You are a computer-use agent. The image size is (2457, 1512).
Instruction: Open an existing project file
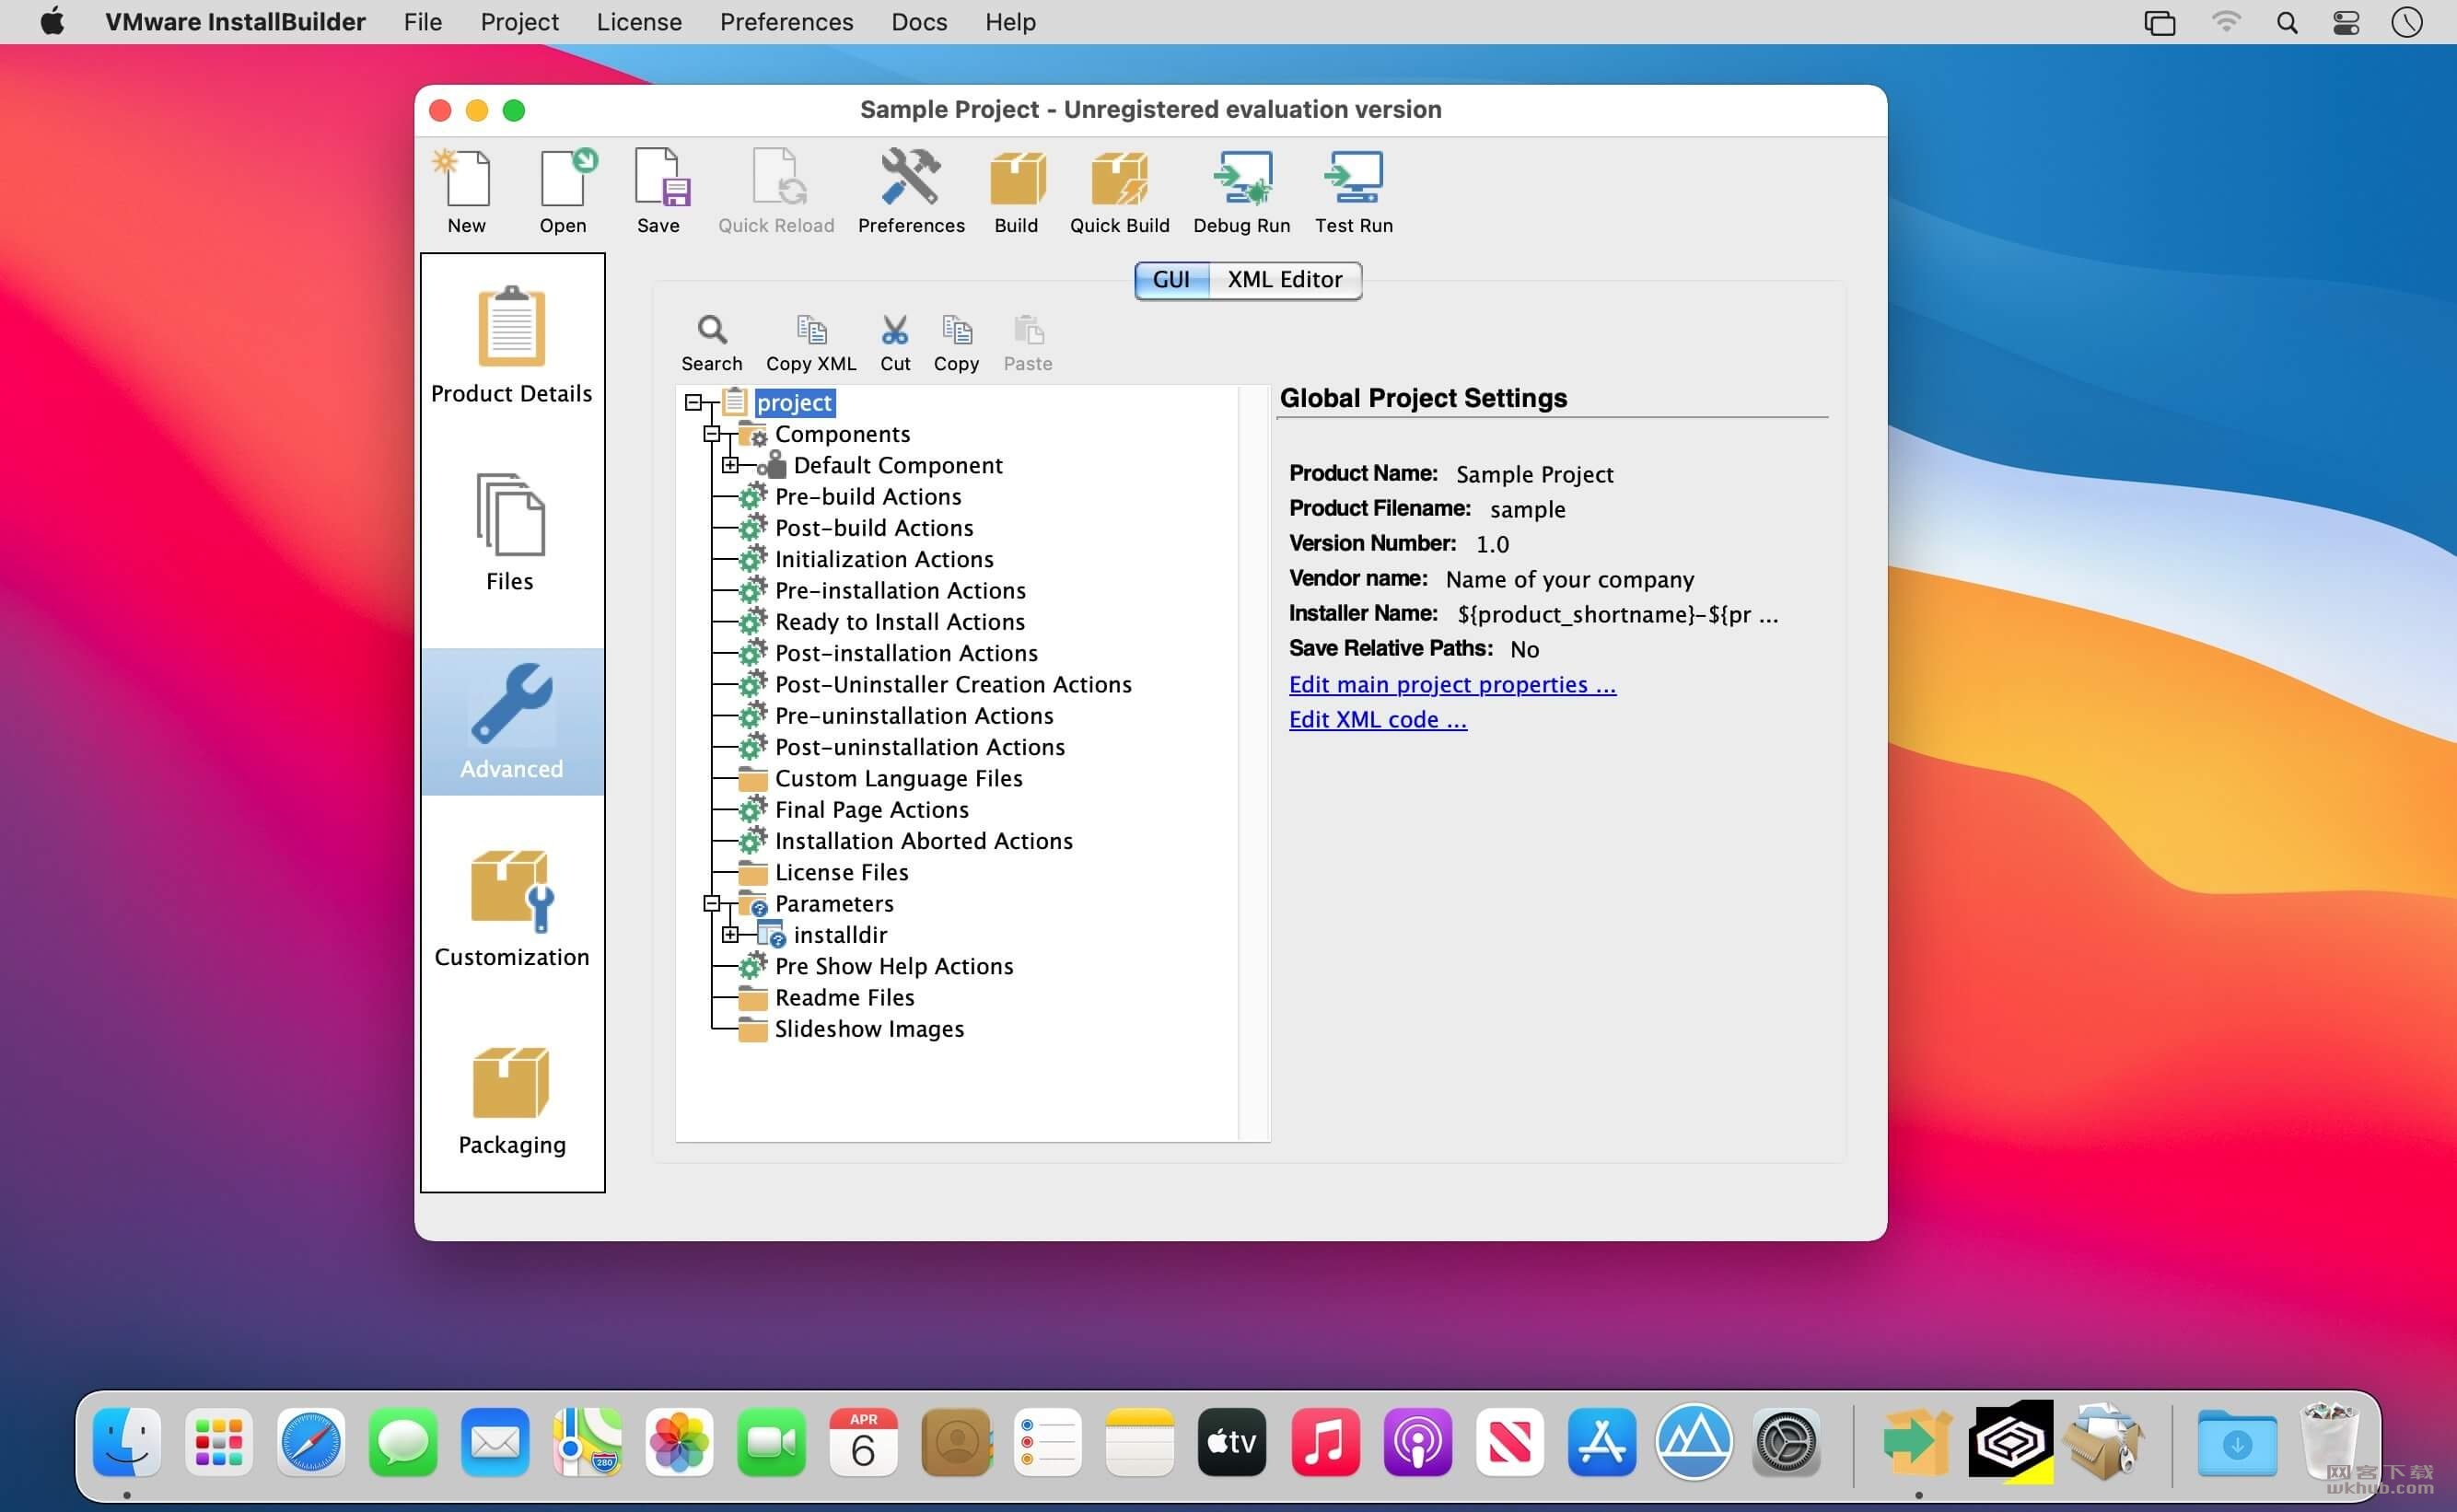click(564, 191)
